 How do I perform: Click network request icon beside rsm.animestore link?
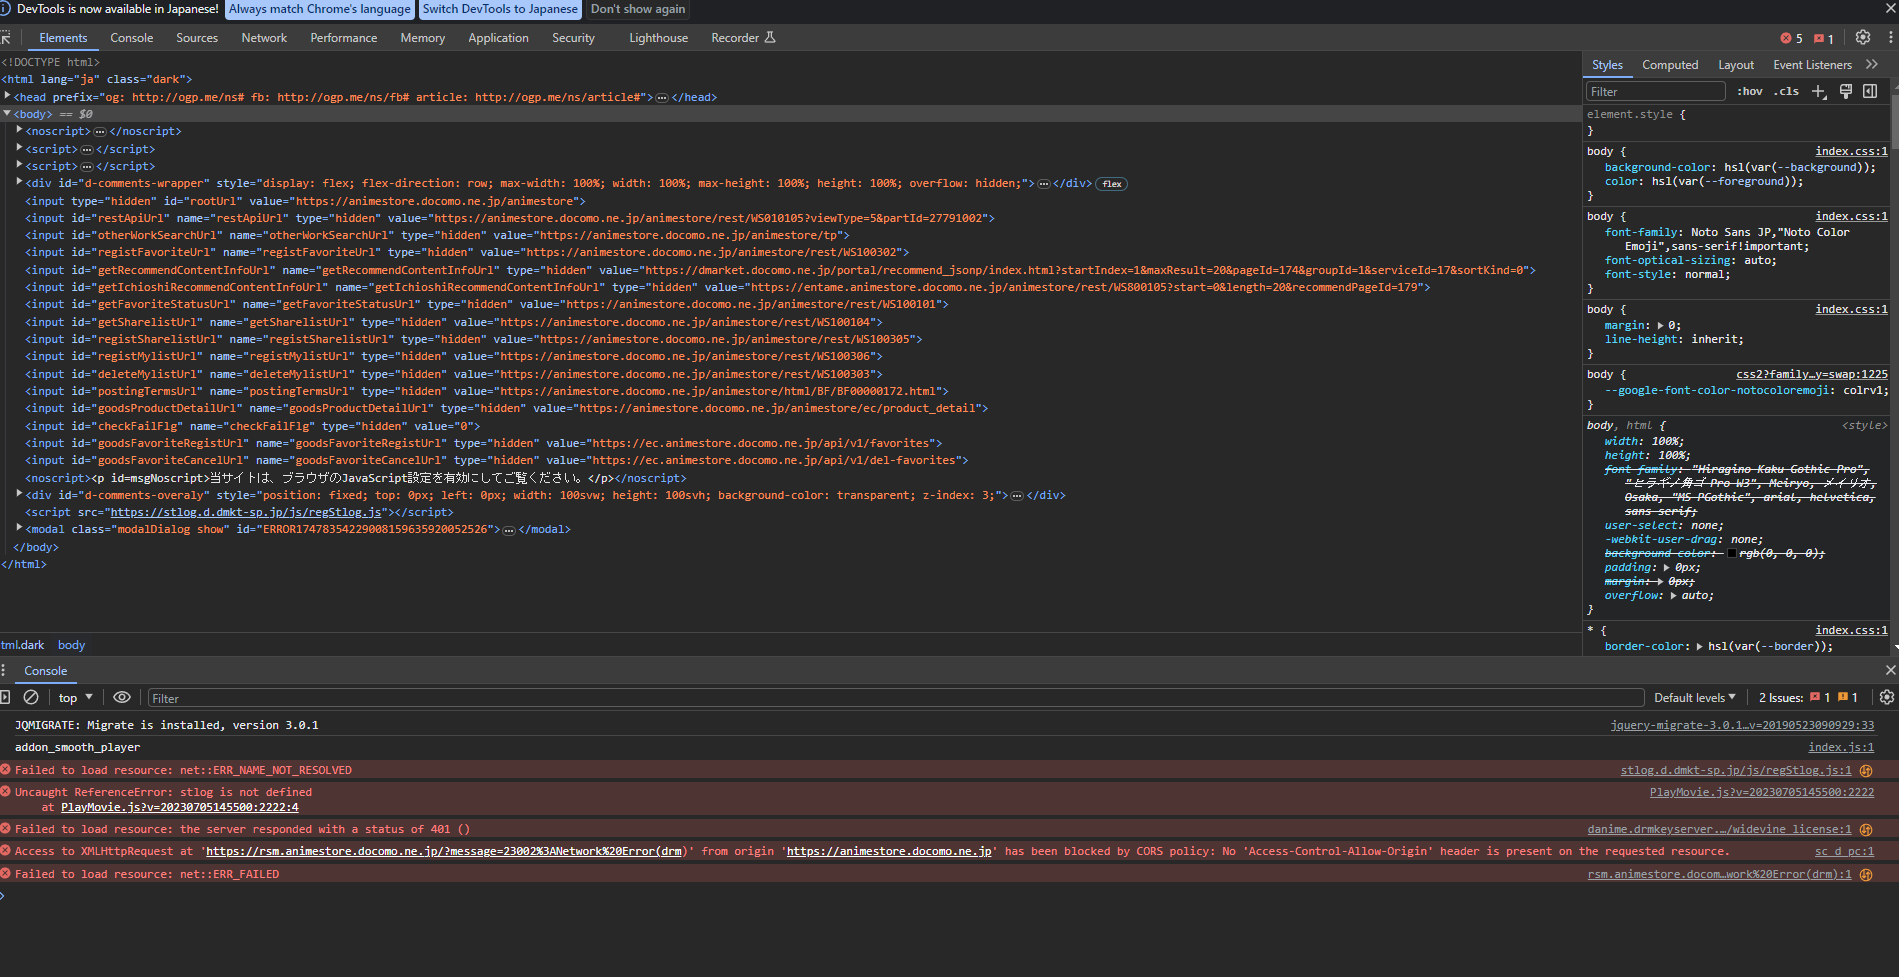(x=1866, y=874)
